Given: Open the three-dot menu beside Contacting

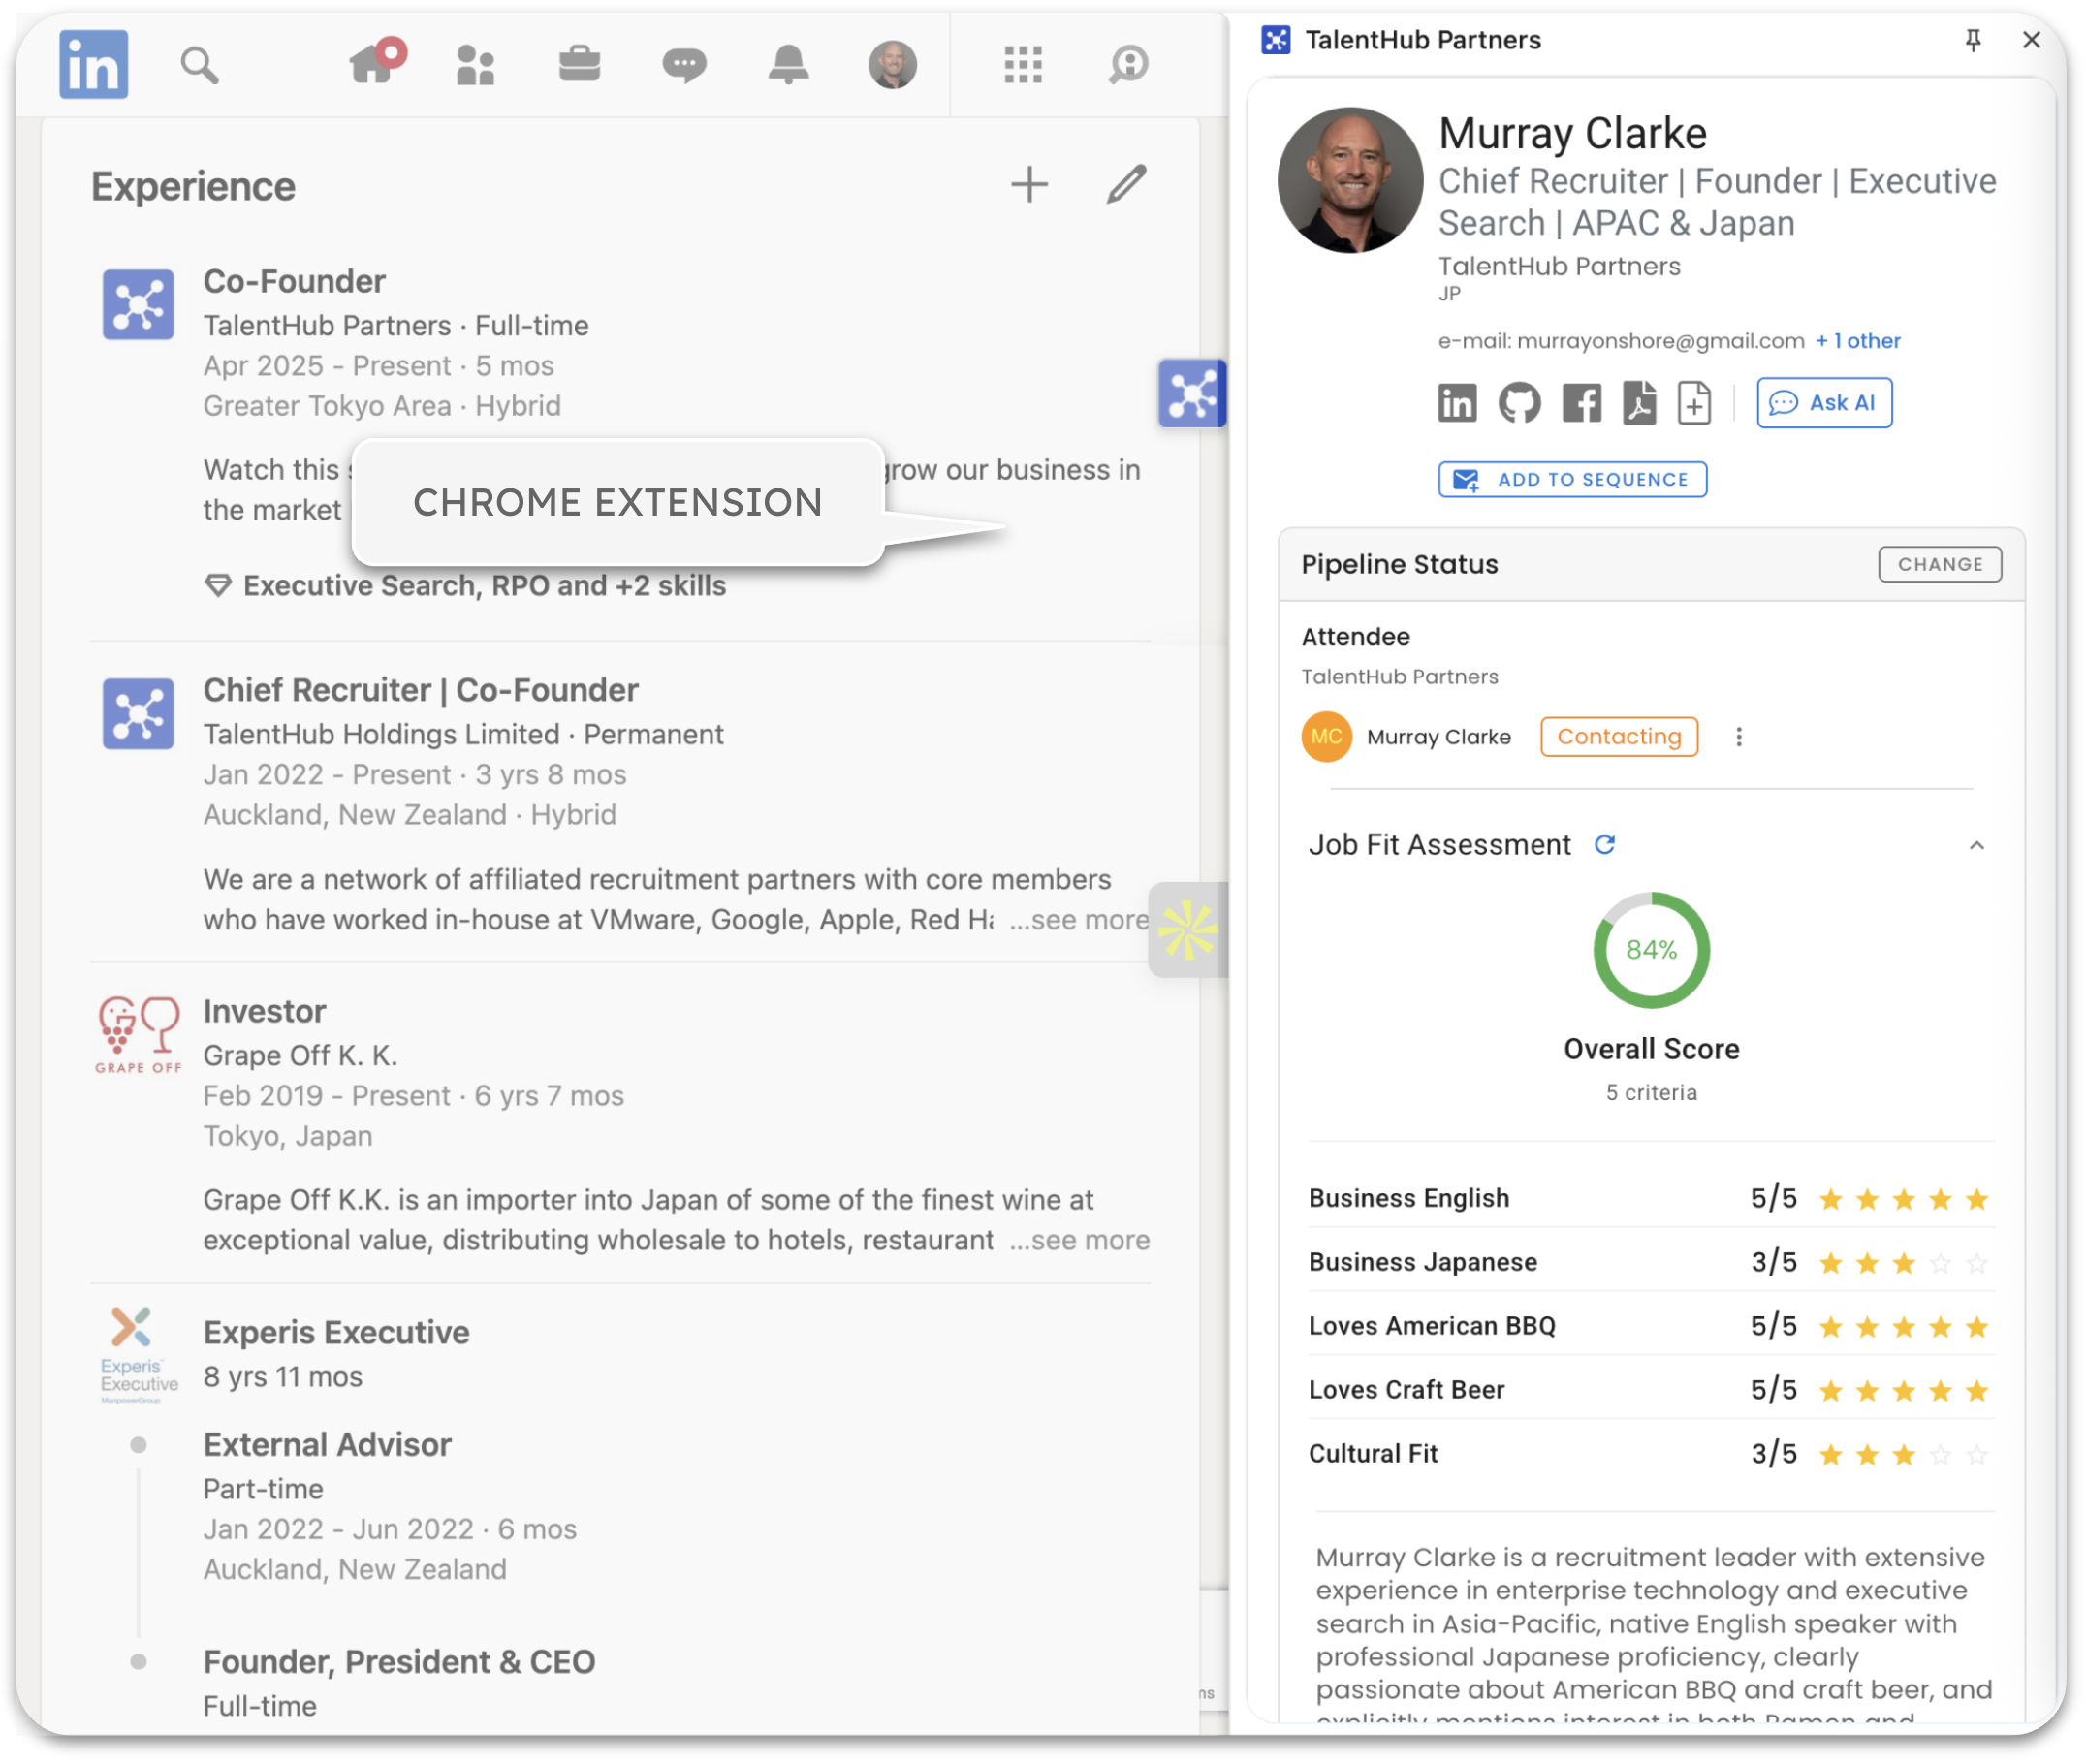Looking at the screenshot, I should click(x=1739, y=737).
